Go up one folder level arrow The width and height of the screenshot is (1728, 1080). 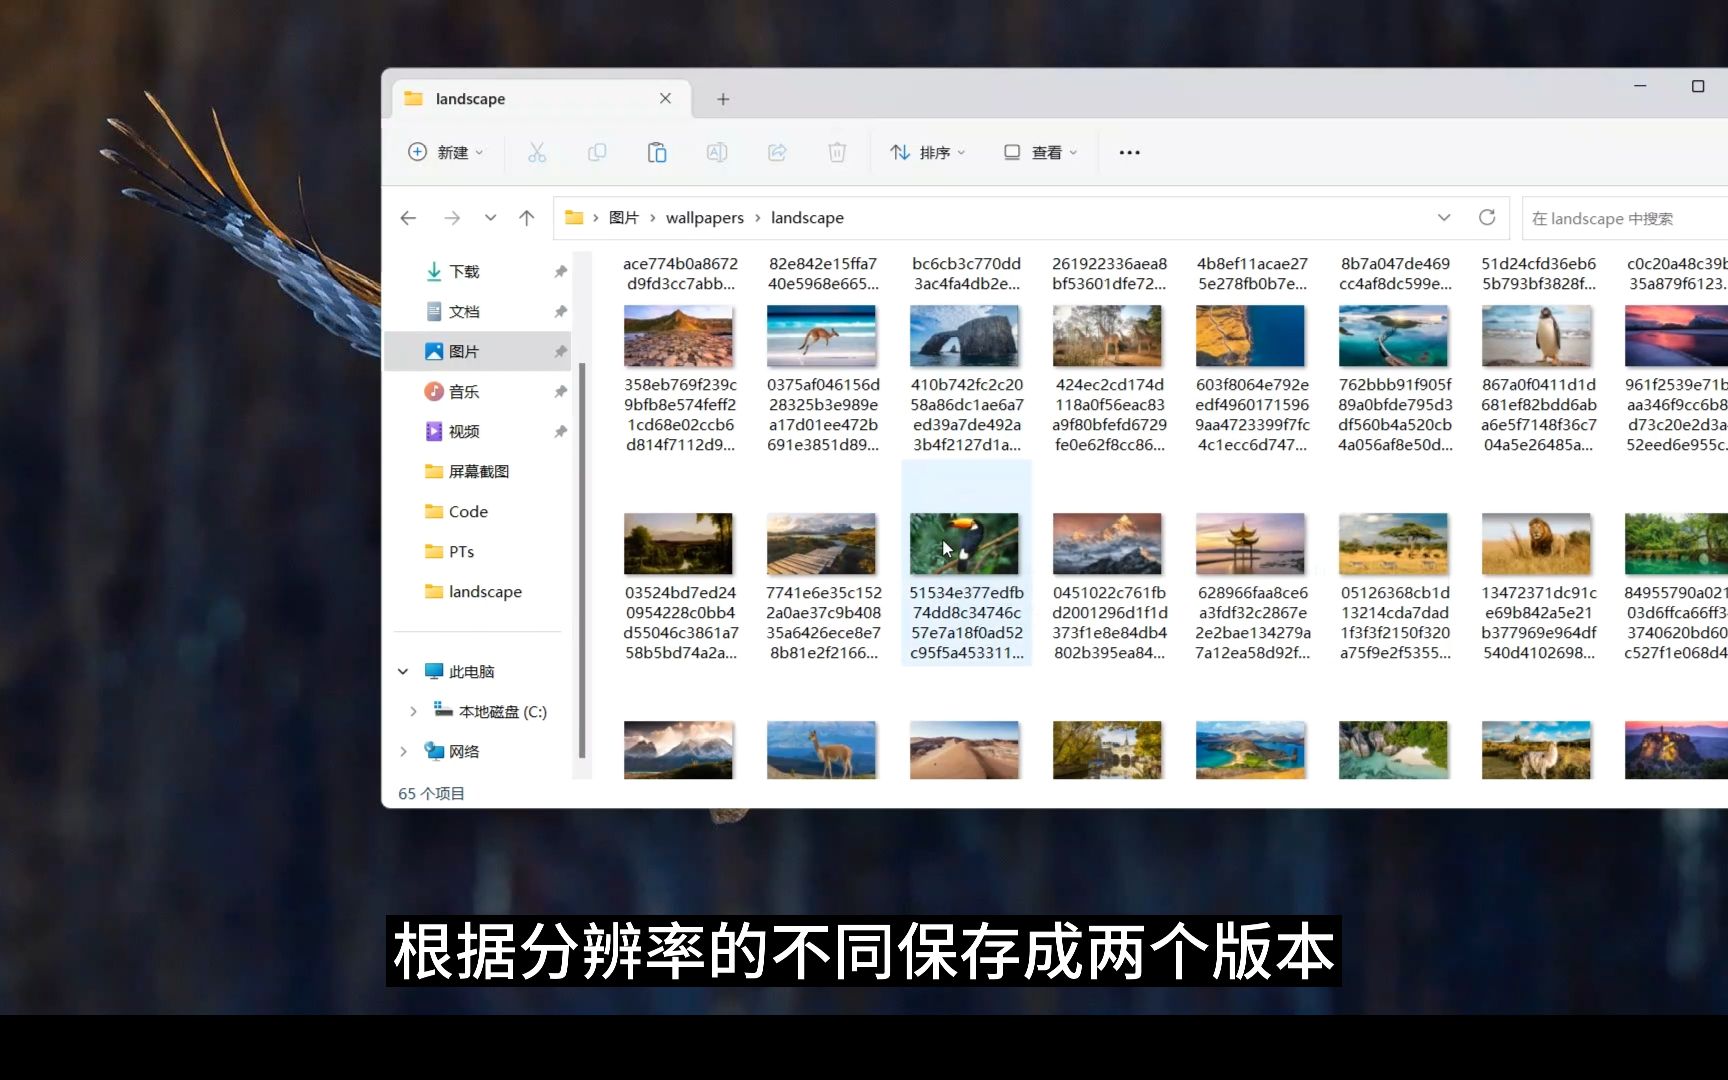click(527, 218)
